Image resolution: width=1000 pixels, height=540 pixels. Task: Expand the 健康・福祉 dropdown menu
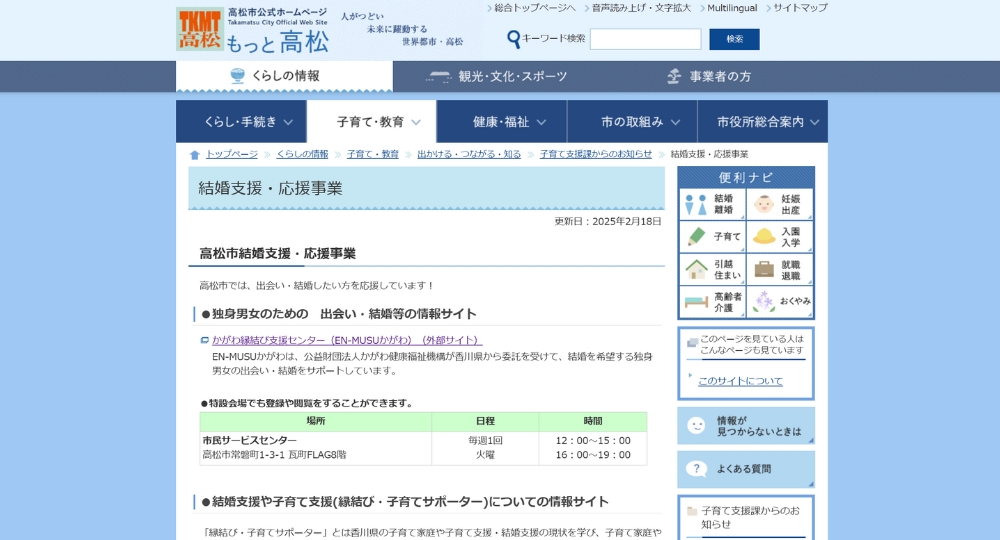502,122
